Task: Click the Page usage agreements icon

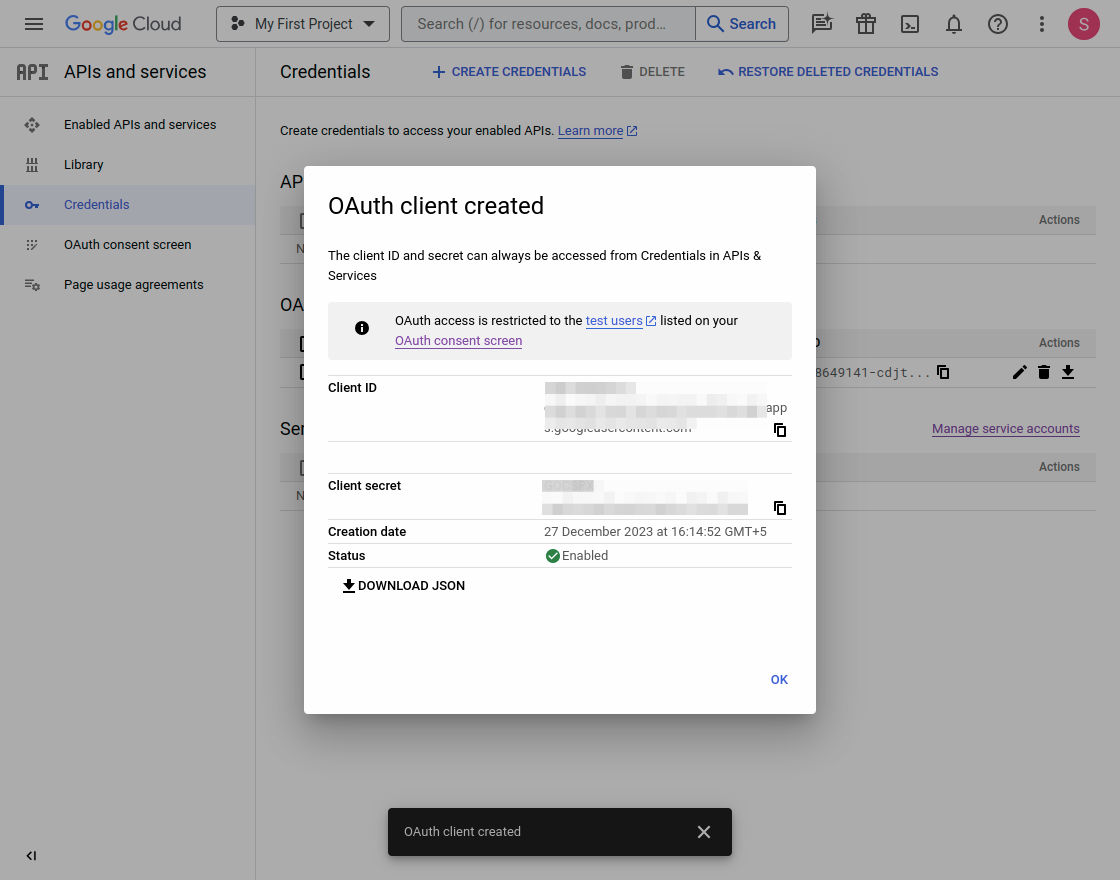Action: point(32,285)
